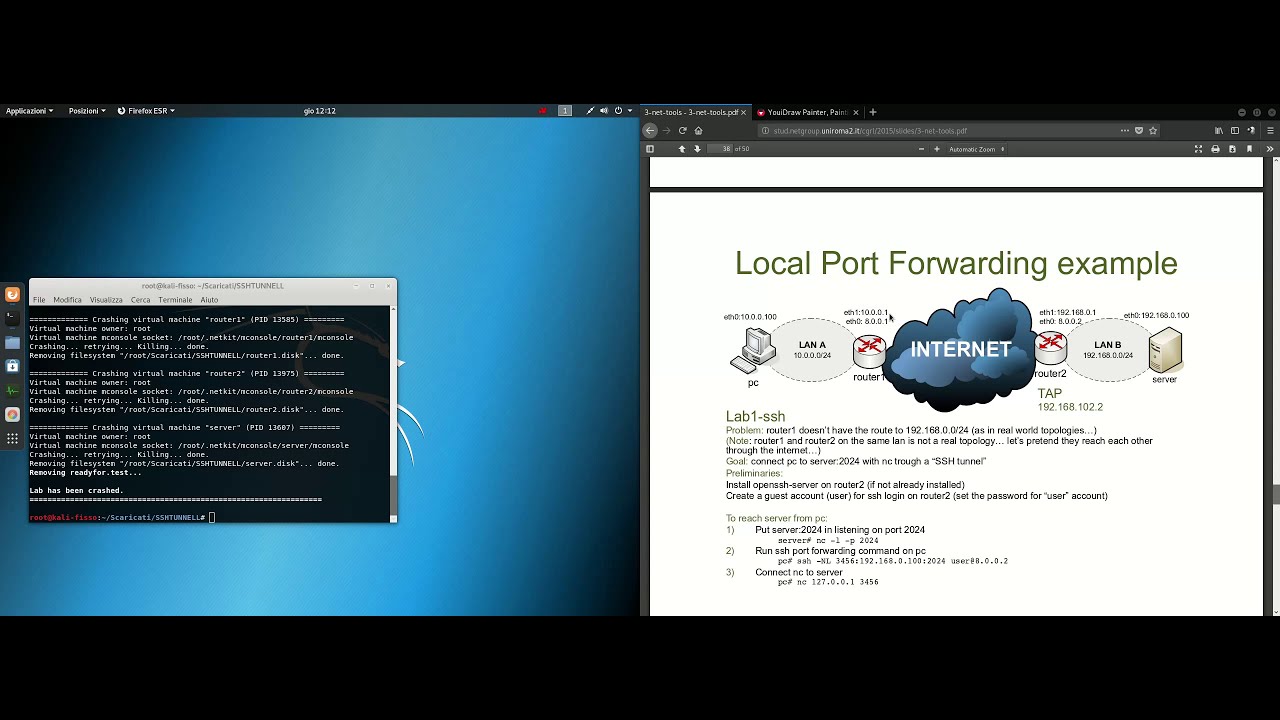Go to next PDF page
The image size is (1280, 720).
coord(697,149)
